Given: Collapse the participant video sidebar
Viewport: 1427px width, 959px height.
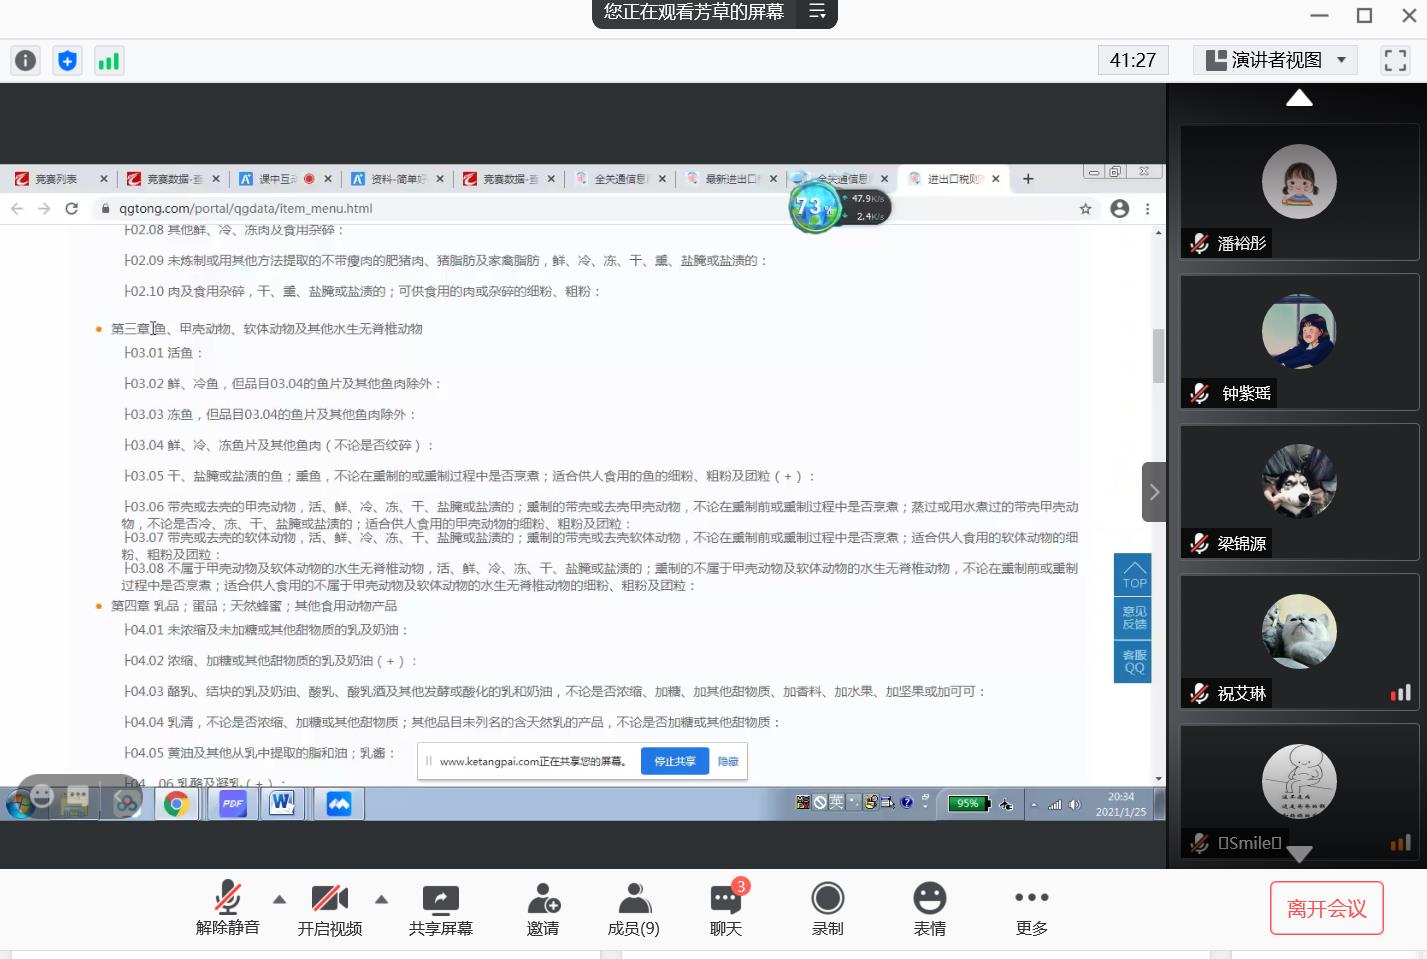Looking at the screenshot, I should [x=1154, y=492].
